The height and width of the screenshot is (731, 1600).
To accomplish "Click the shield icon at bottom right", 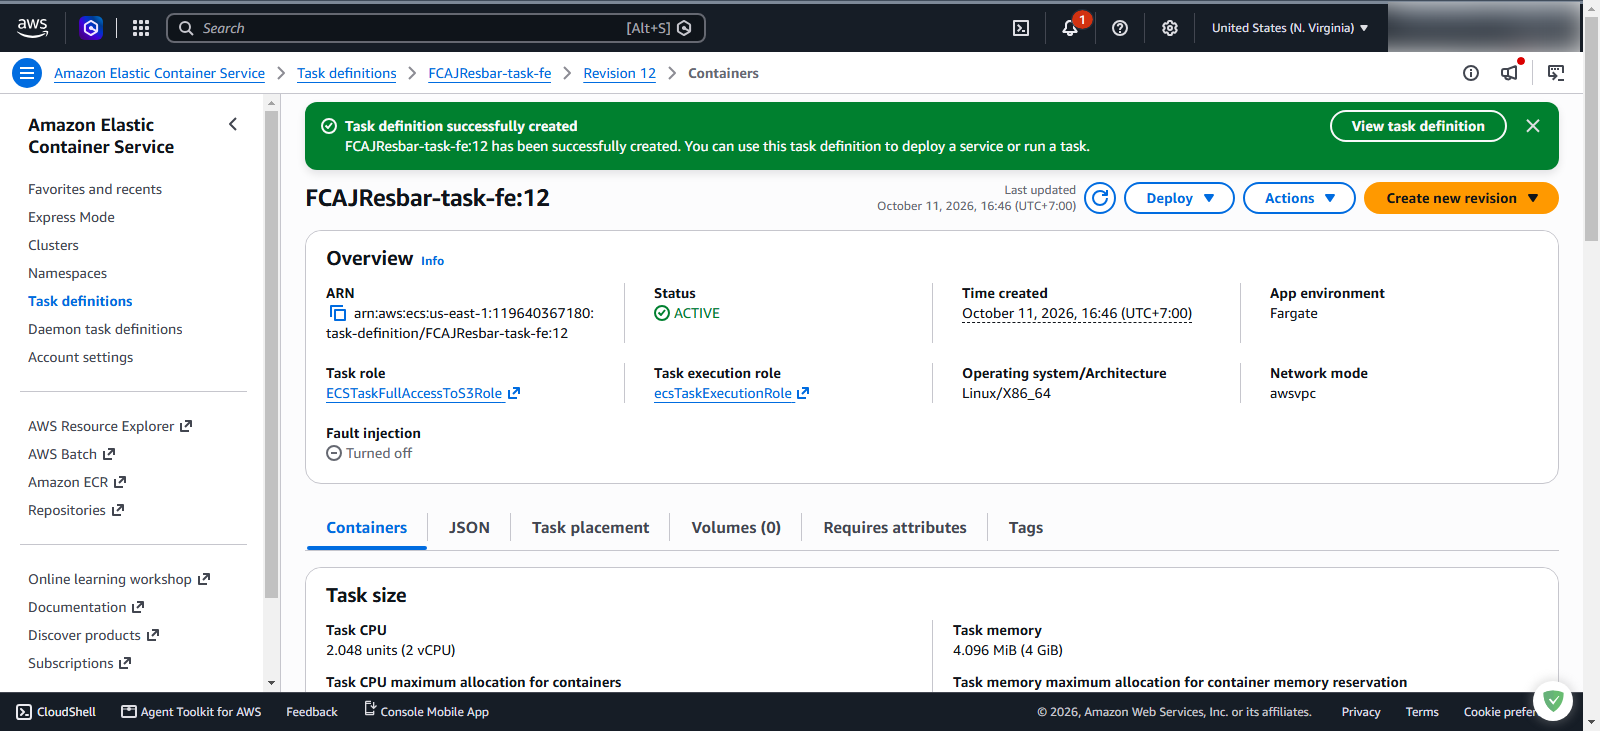I will [1553, 701].
